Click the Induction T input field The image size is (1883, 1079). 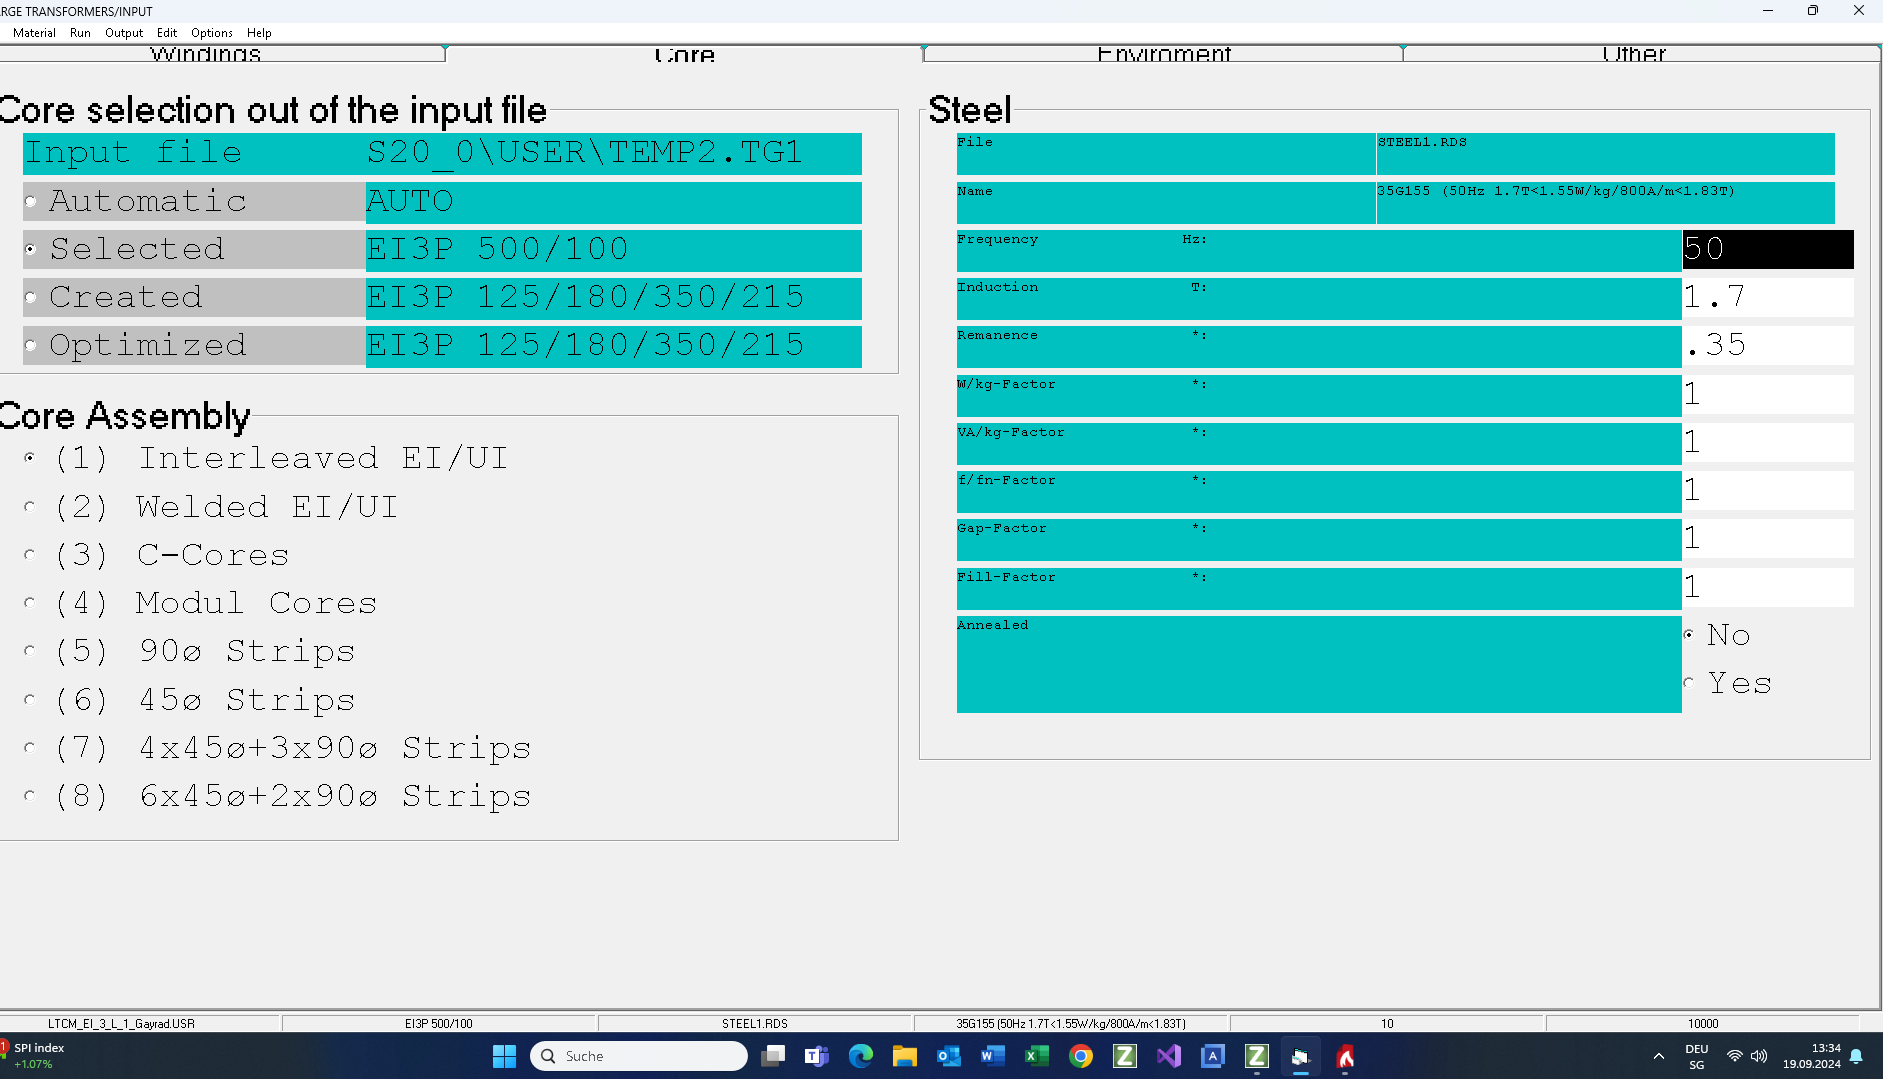tap(1767, 297)
